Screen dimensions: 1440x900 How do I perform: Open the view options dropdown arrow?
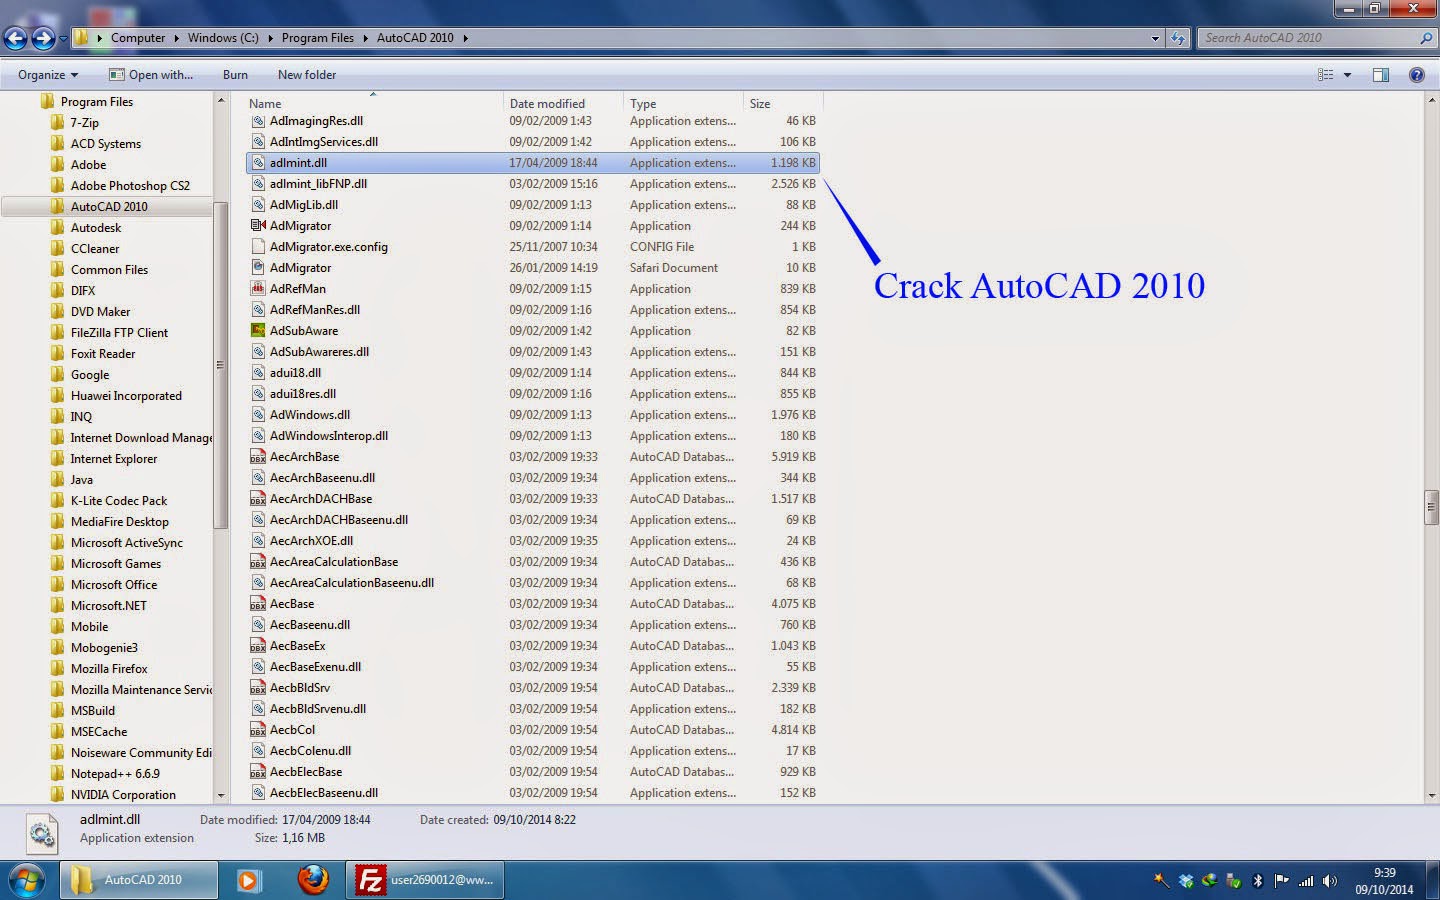coord(1347,75)
